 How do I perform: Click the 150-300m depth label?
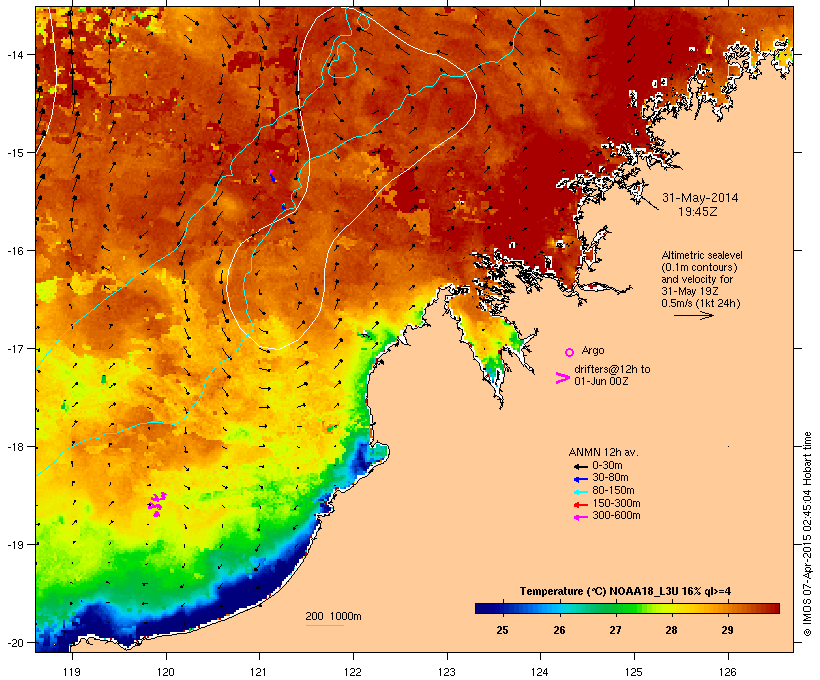point(616,503)
